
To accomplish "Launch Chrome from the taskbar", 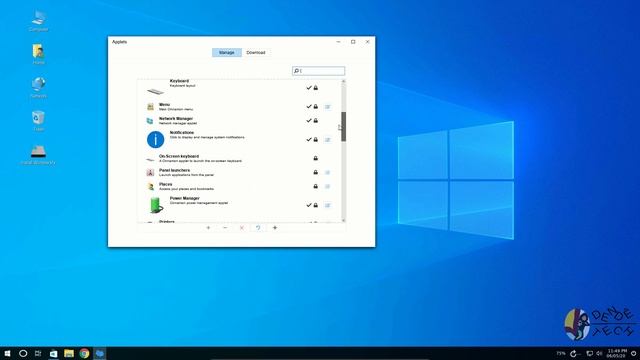I will click(x=84, y=353).
